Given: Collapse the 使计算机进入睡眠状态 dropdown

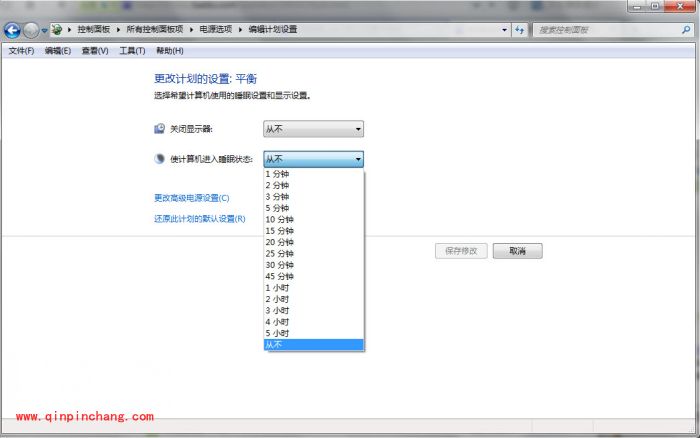Looking at the screenshot, I should click(313, 159).
